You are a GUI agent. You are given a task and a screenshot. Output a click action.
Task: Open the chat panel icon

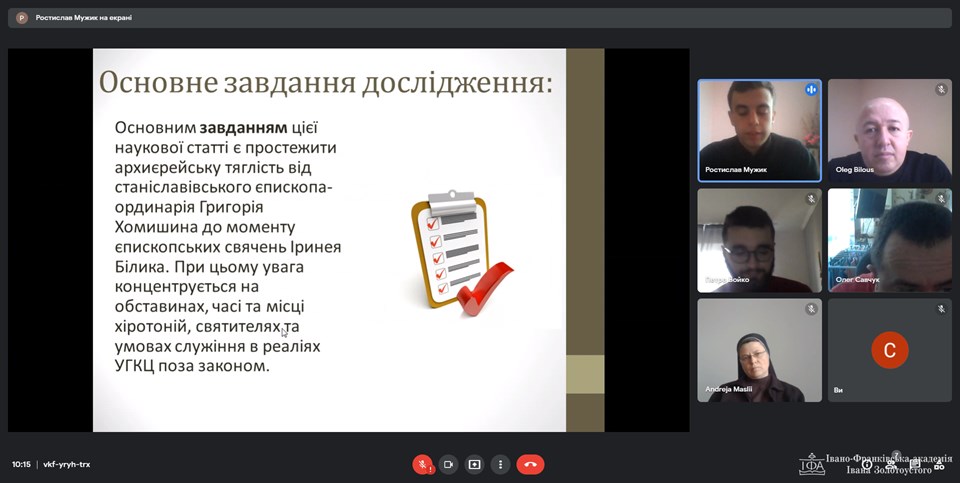click(x=914, y=464)
